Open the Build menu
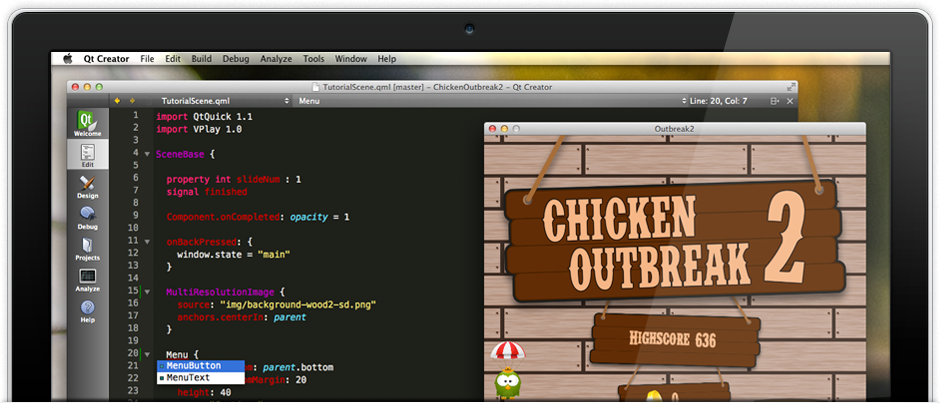This screenshot has width=940, height=403. [x=201, y=59]
